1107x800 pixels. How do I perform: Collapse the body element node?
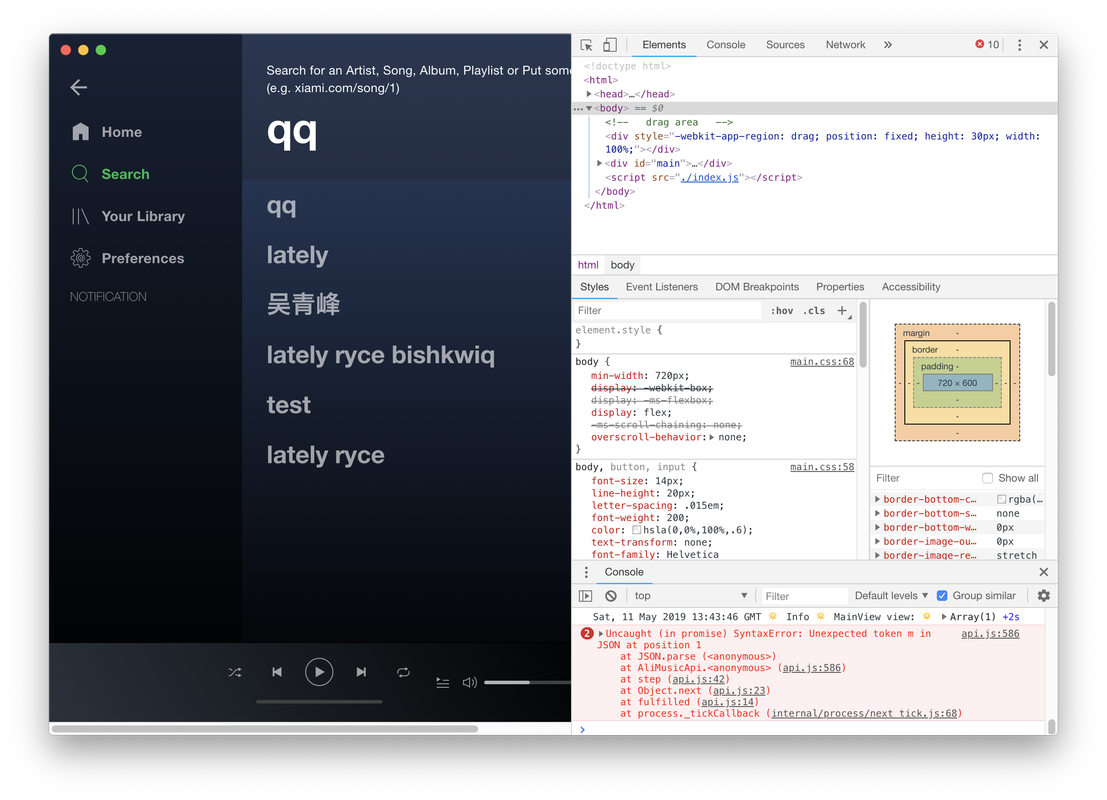[589, 108]
